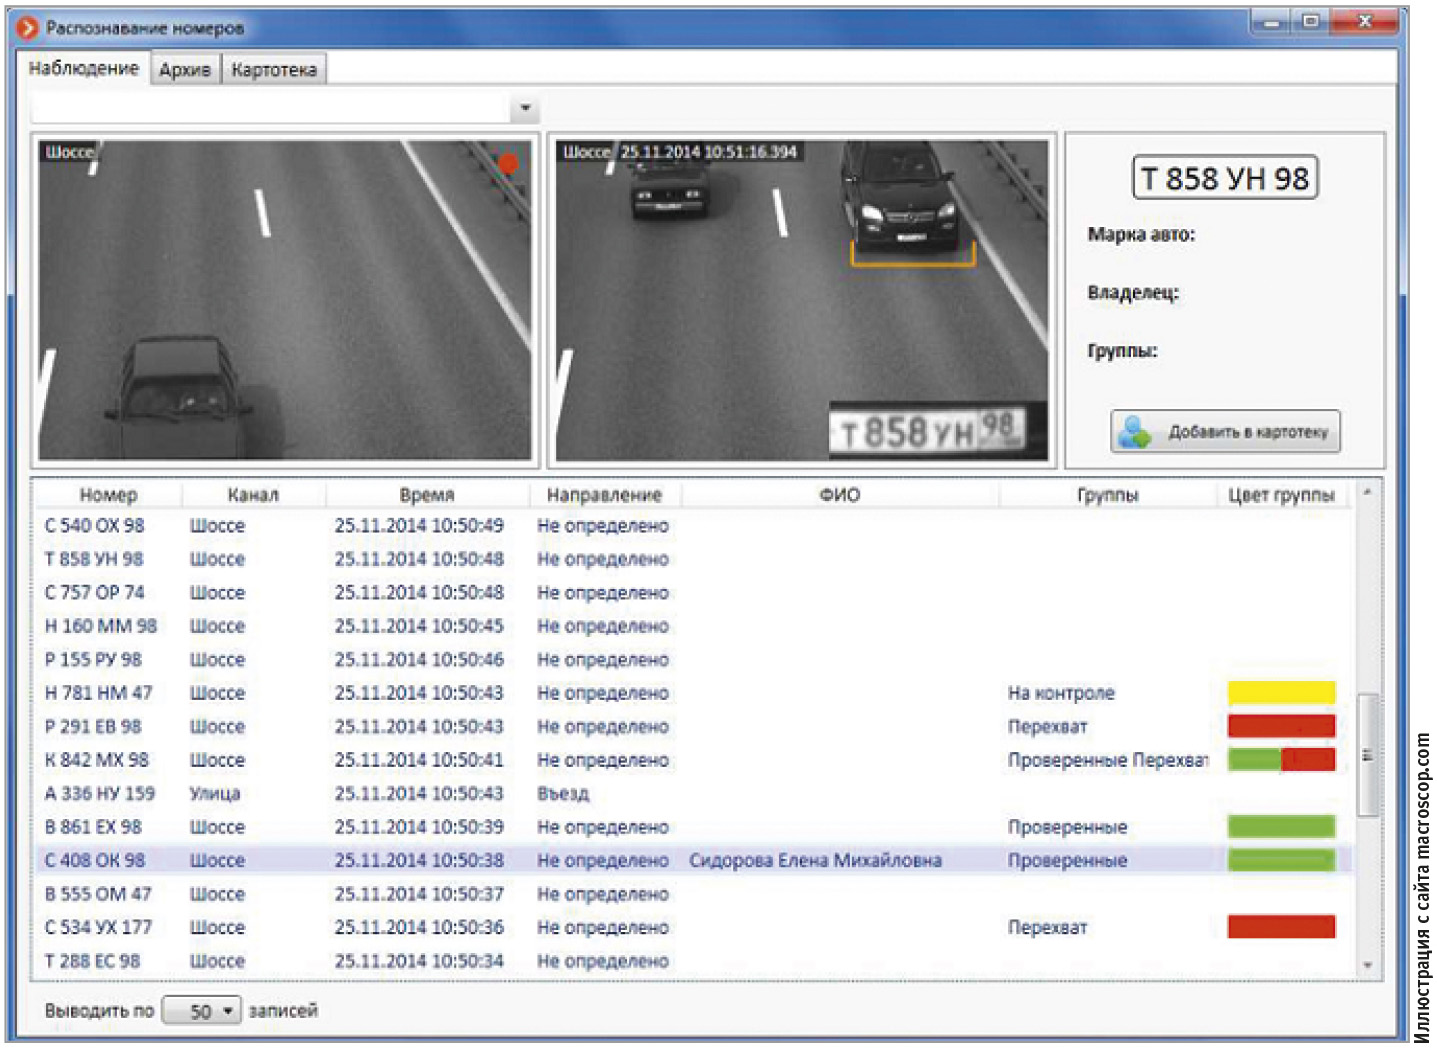Select the row with plate C 534 УХ 177
This screenshot has width=1437, height=1051.
point(694,927)
